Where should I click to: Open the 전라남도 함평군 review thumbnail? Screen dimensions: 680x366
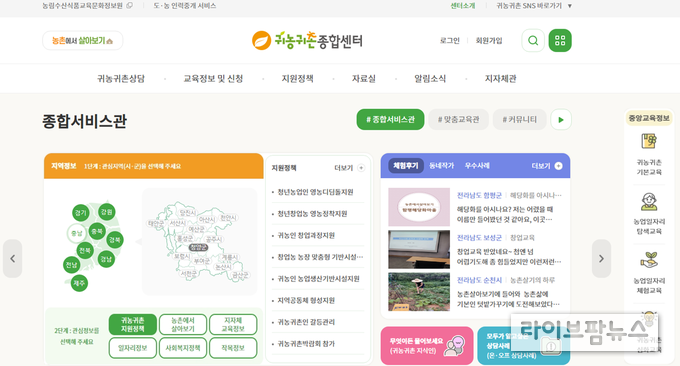(x=419, y=207)
